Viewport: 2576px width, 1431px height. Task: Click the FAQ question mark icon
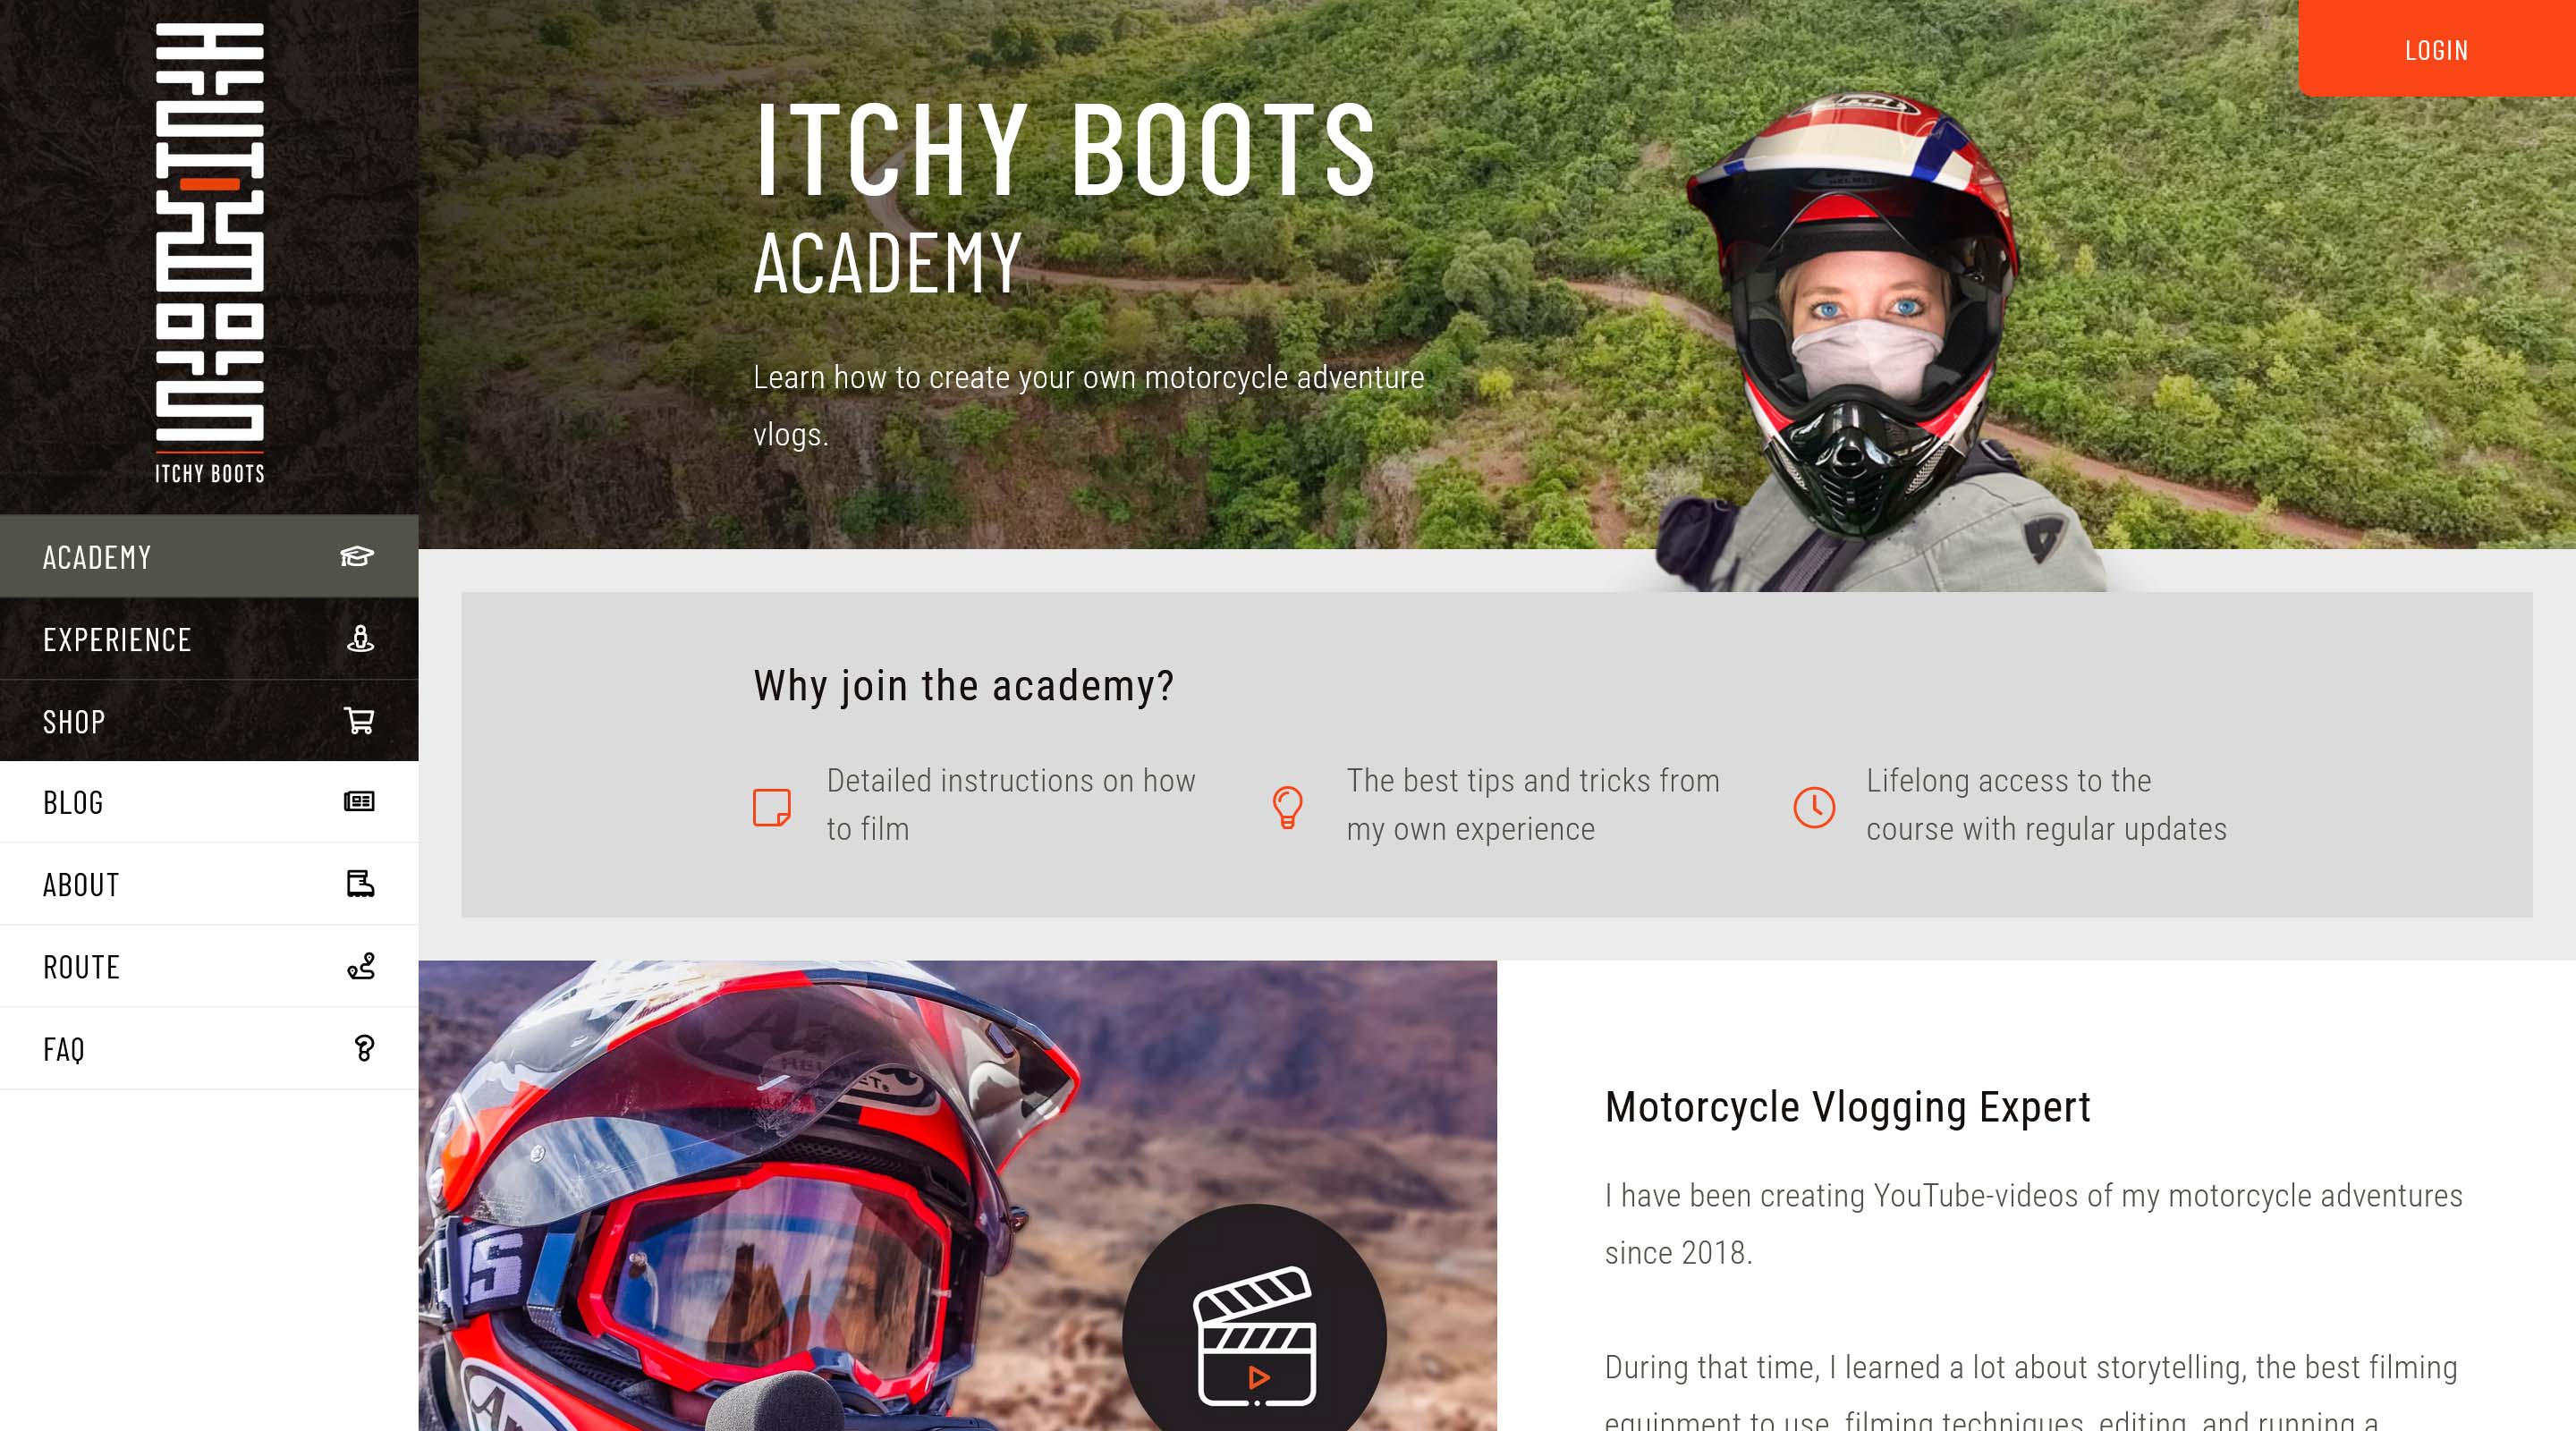pyautogui.click(x=364, y=1048)
